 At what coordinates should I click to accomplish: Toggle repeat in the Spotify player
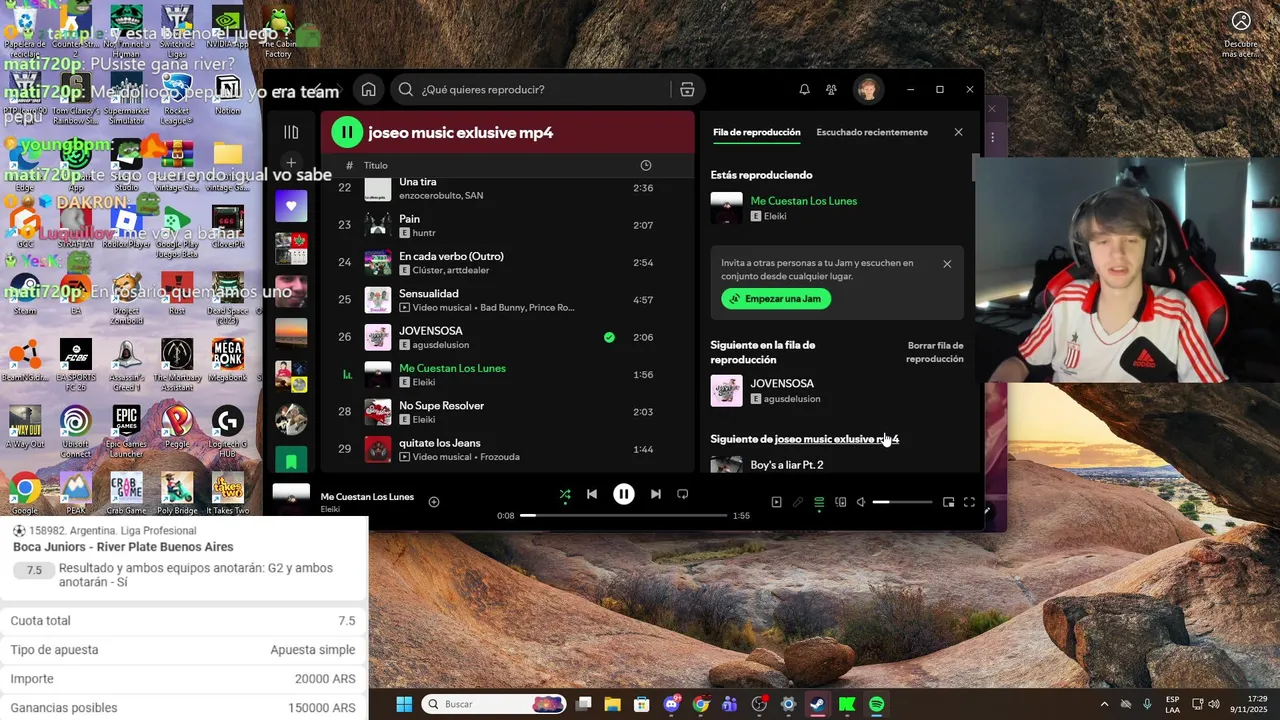(683, 494)
